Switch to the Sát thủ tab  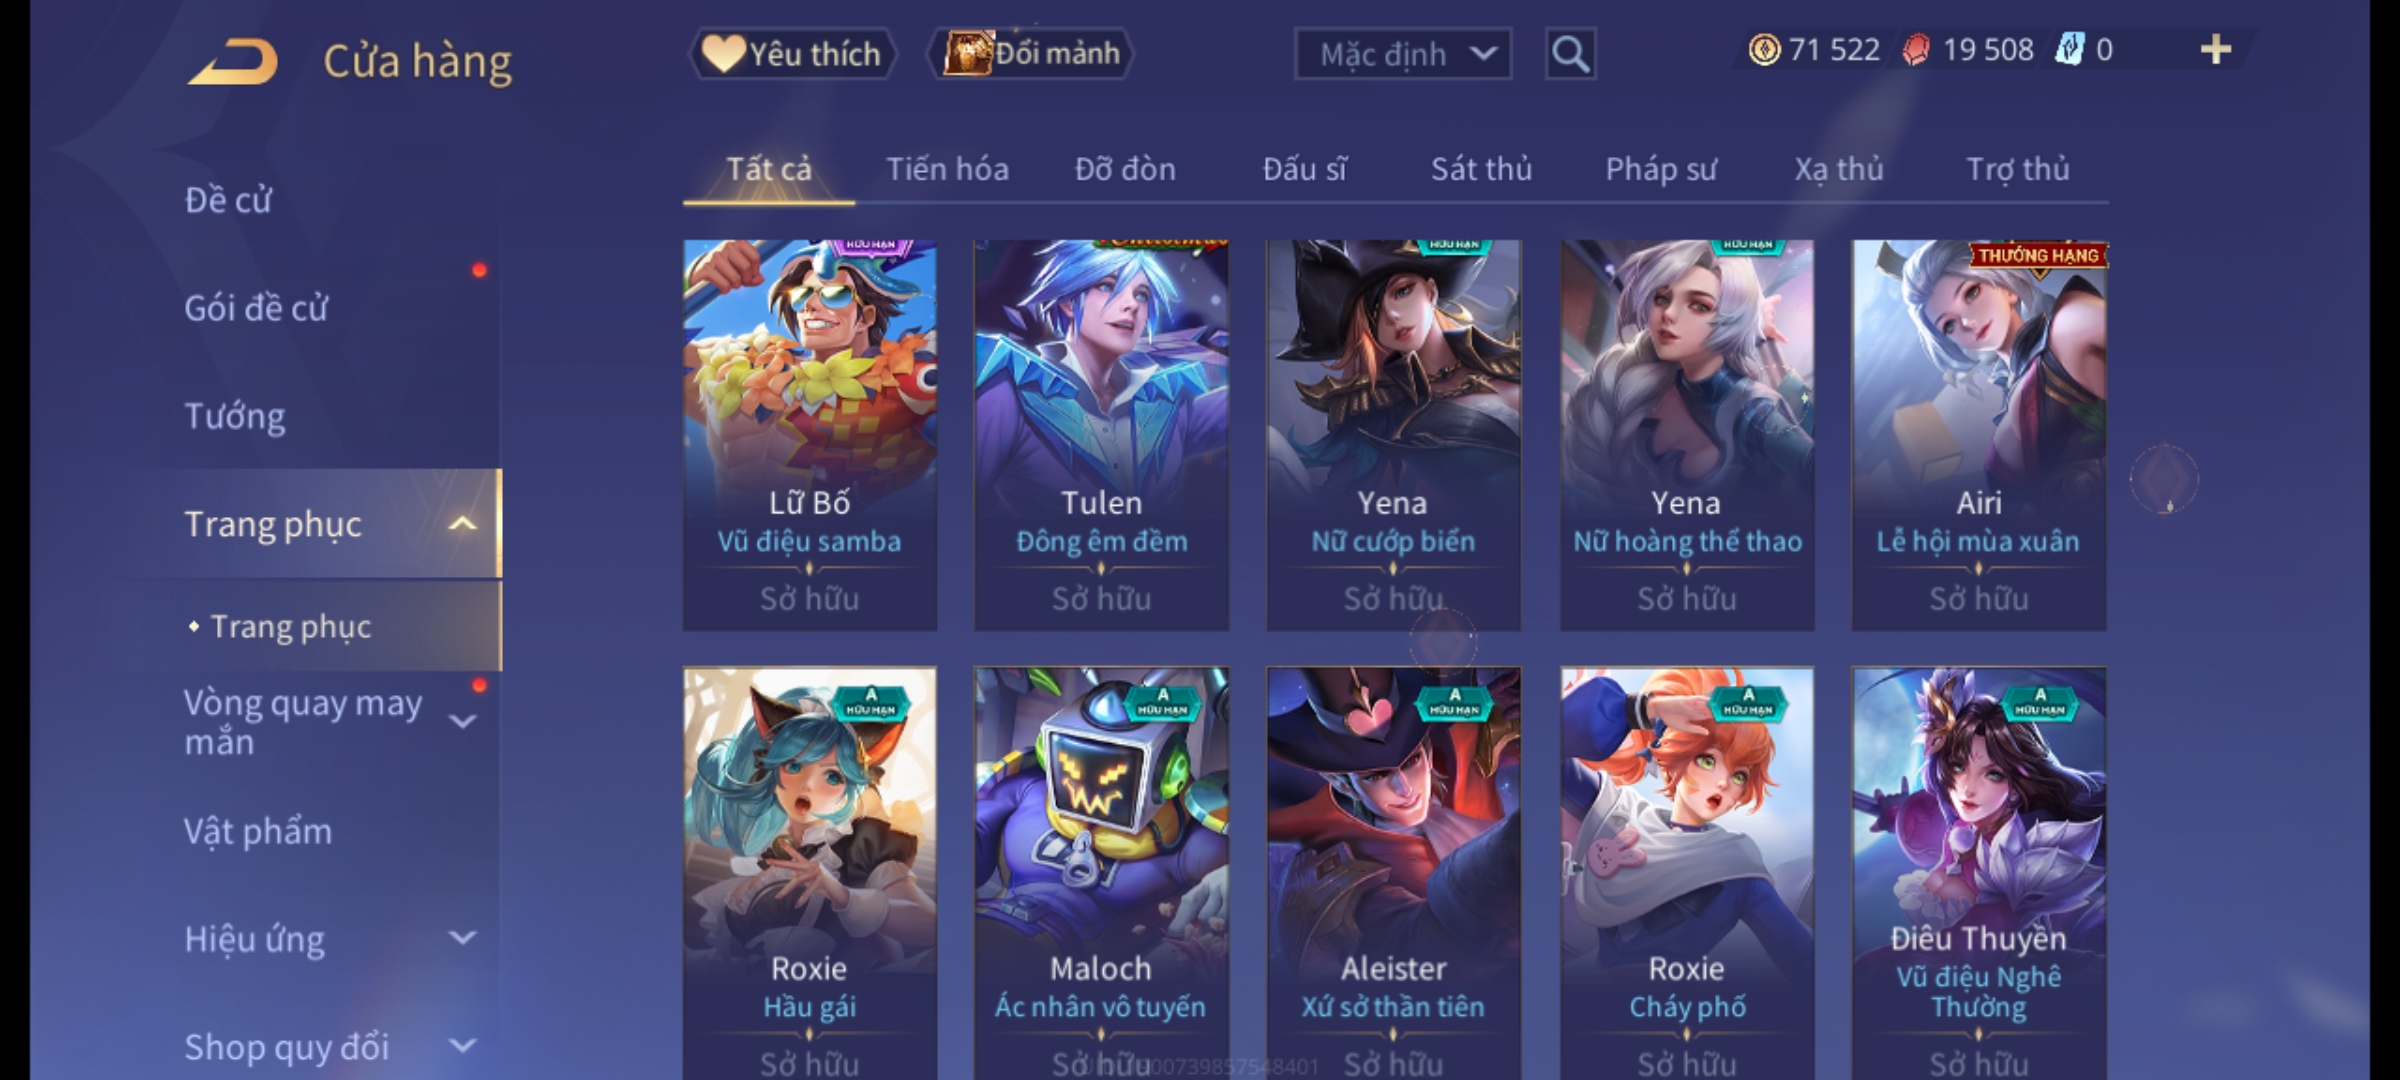(x=1481, y=169)
